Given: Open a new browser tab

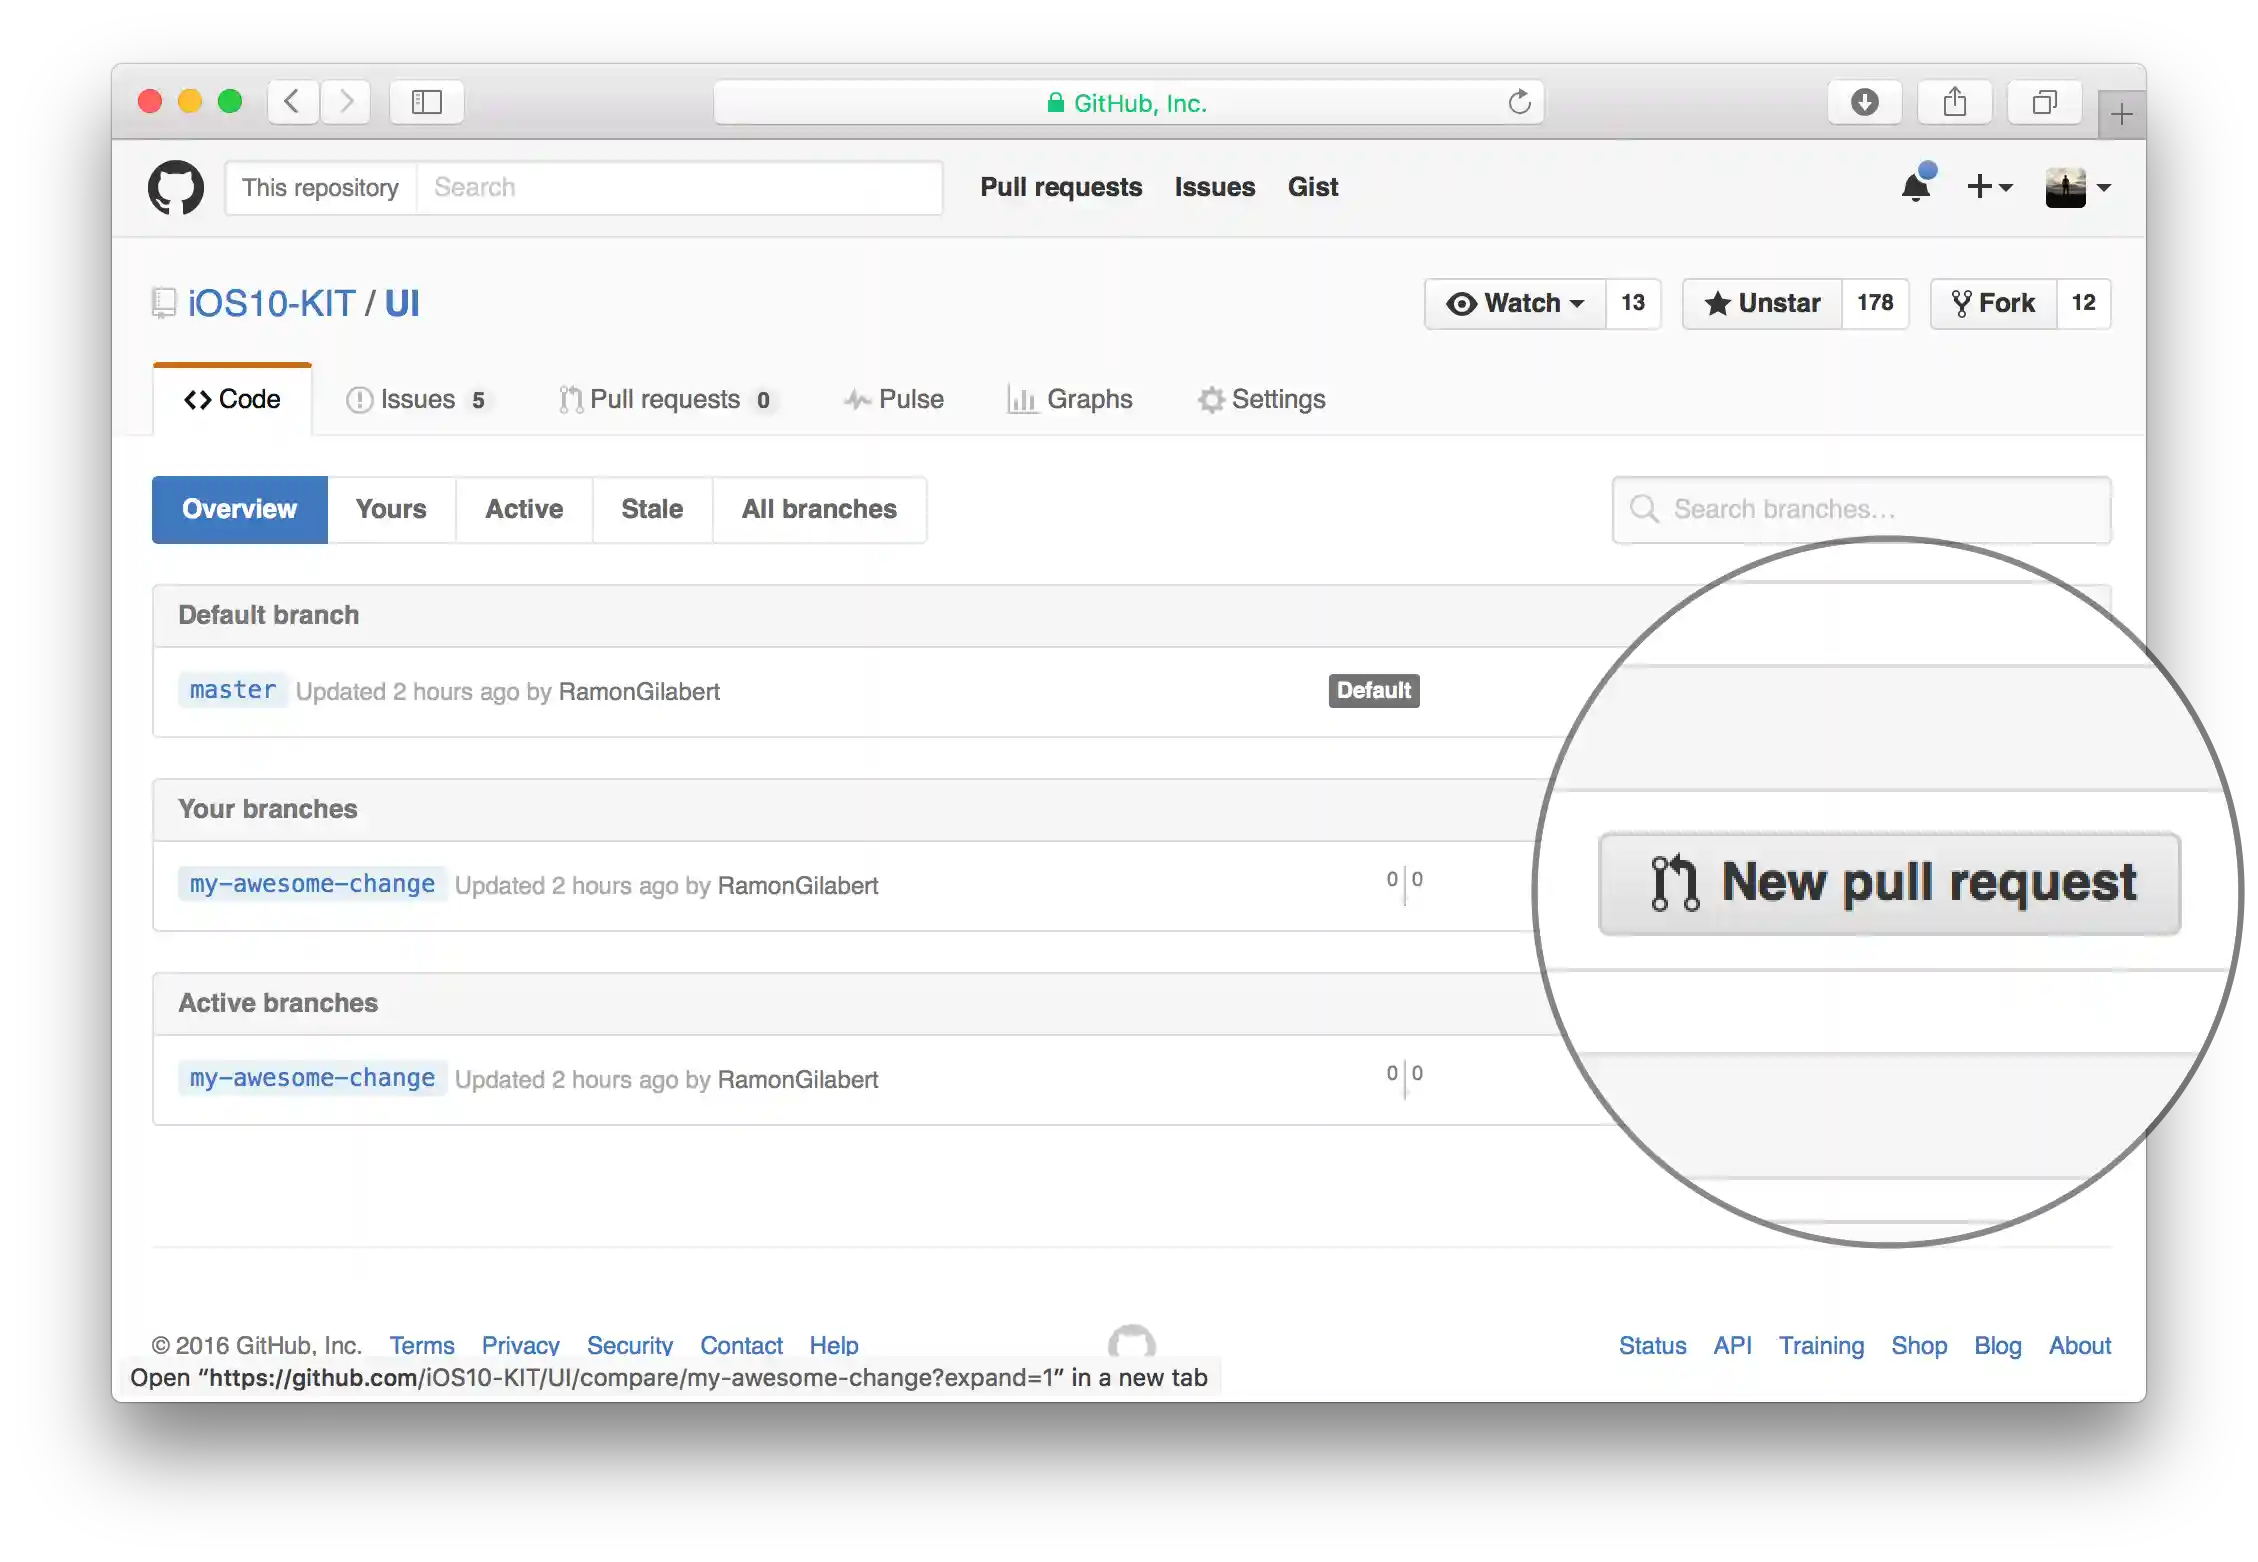Looking at the screenshot, I should pos(2121,115).
